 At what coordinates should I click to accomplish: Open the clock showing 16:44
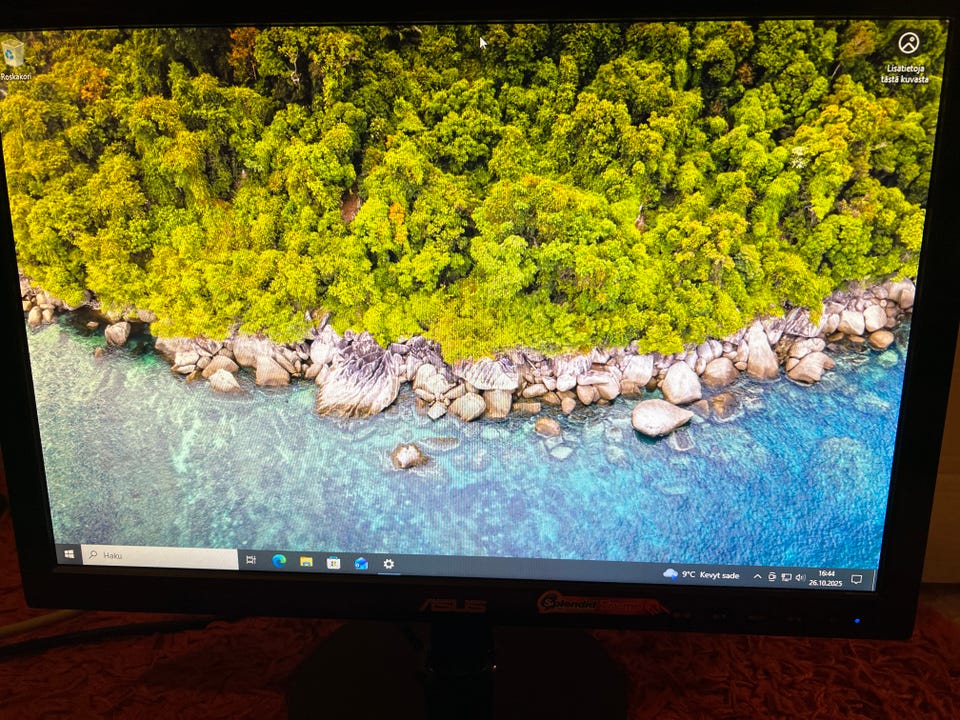point(826,579)
